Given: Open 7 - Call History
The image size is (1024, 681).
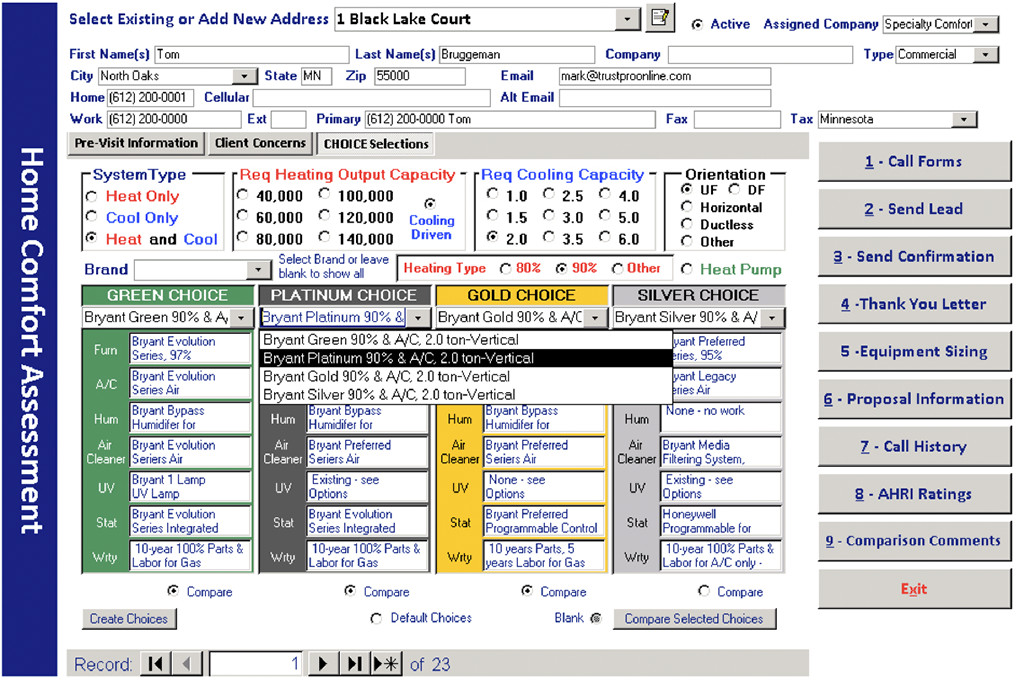Looking at the screenshot, I should pyautogui.click(x=914, y=447).
